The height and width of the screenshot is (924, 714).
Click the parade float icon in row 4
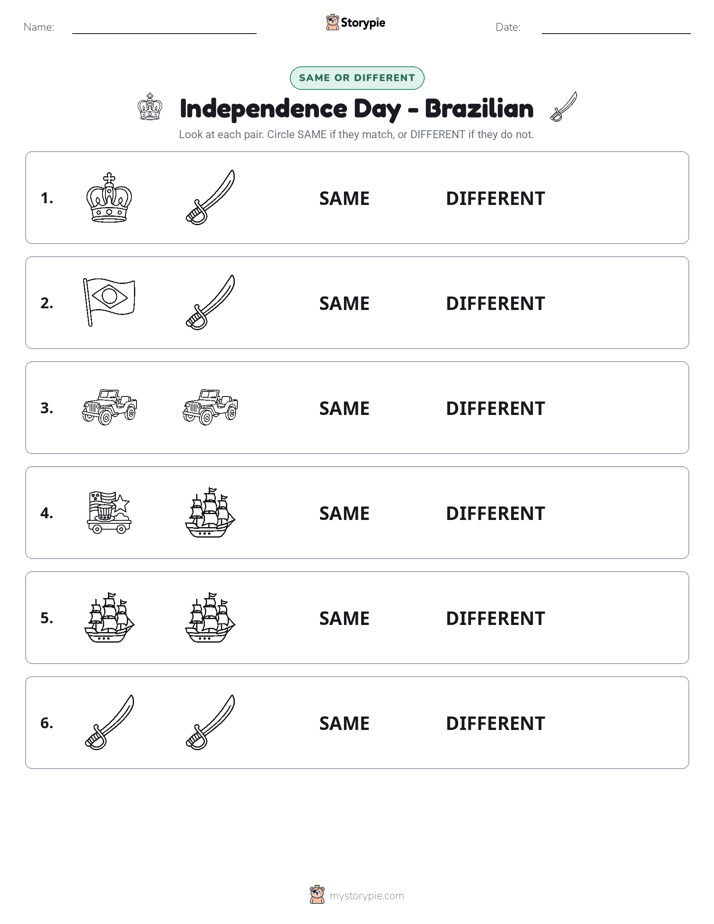point(109,512)
